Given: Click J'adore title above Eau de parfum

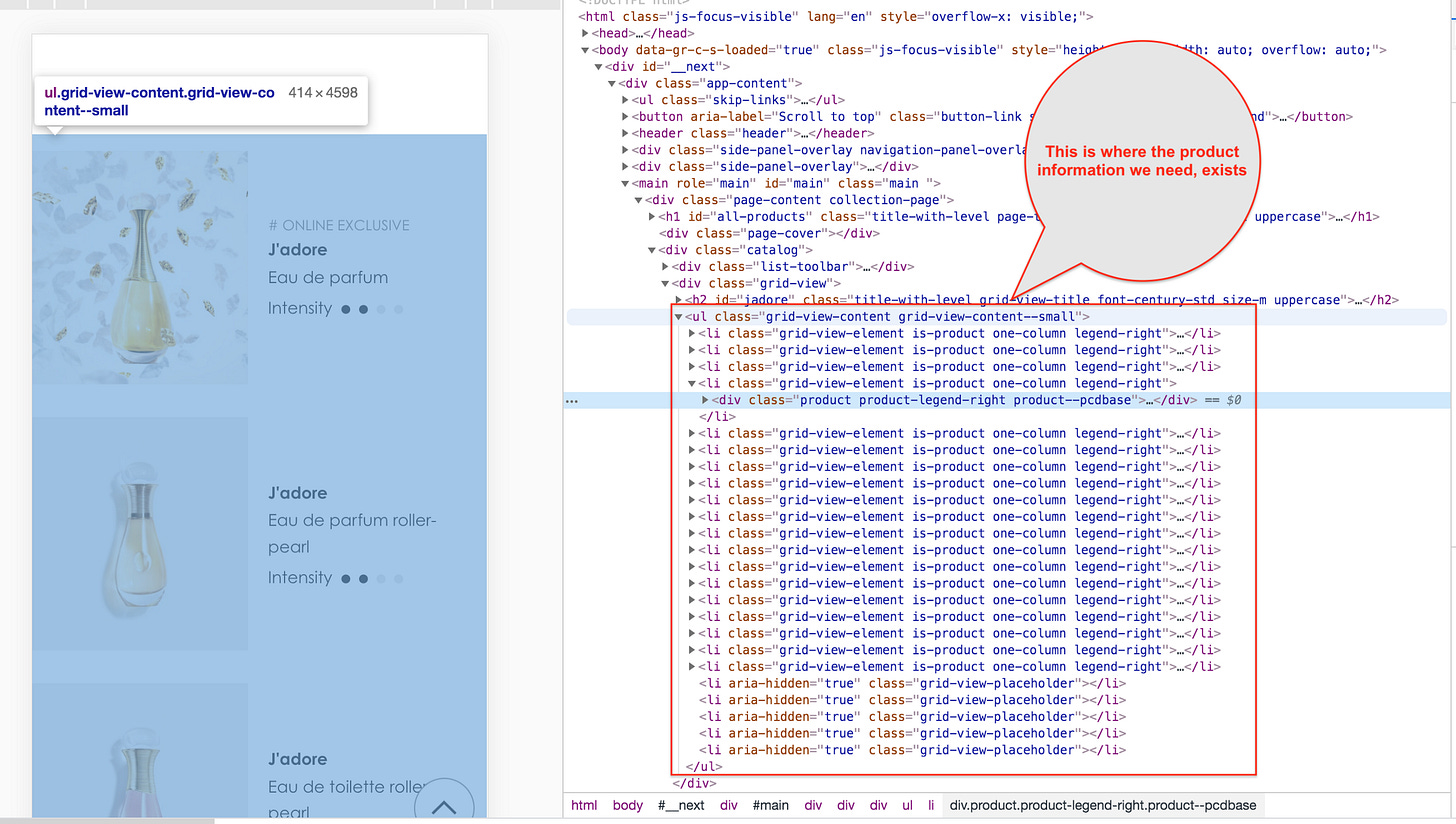Looking at the screenshot, I should tap(297, 250).
